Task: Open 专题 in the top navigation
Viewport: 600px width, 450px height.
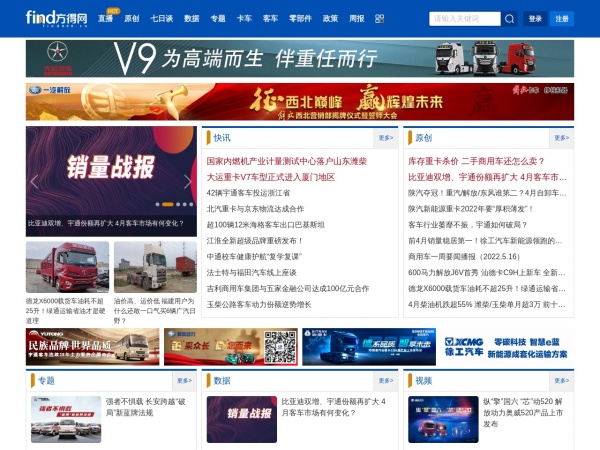Action: point(218,19)
